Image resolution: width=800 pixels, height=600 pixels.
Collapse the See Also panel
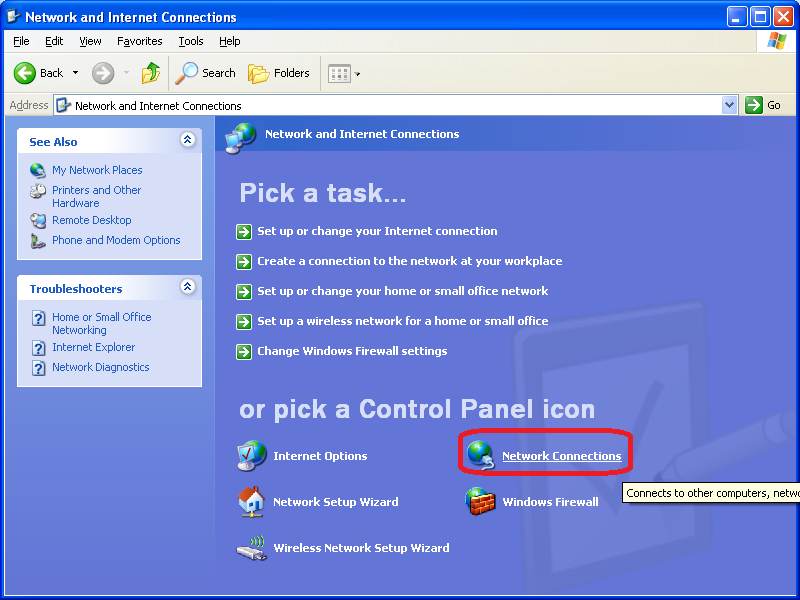tap(188, 139)
